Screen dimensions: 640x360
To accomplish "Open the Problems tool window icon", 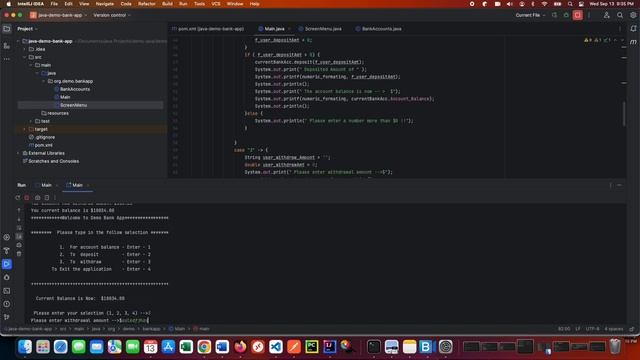I will (x=7, y=304).
